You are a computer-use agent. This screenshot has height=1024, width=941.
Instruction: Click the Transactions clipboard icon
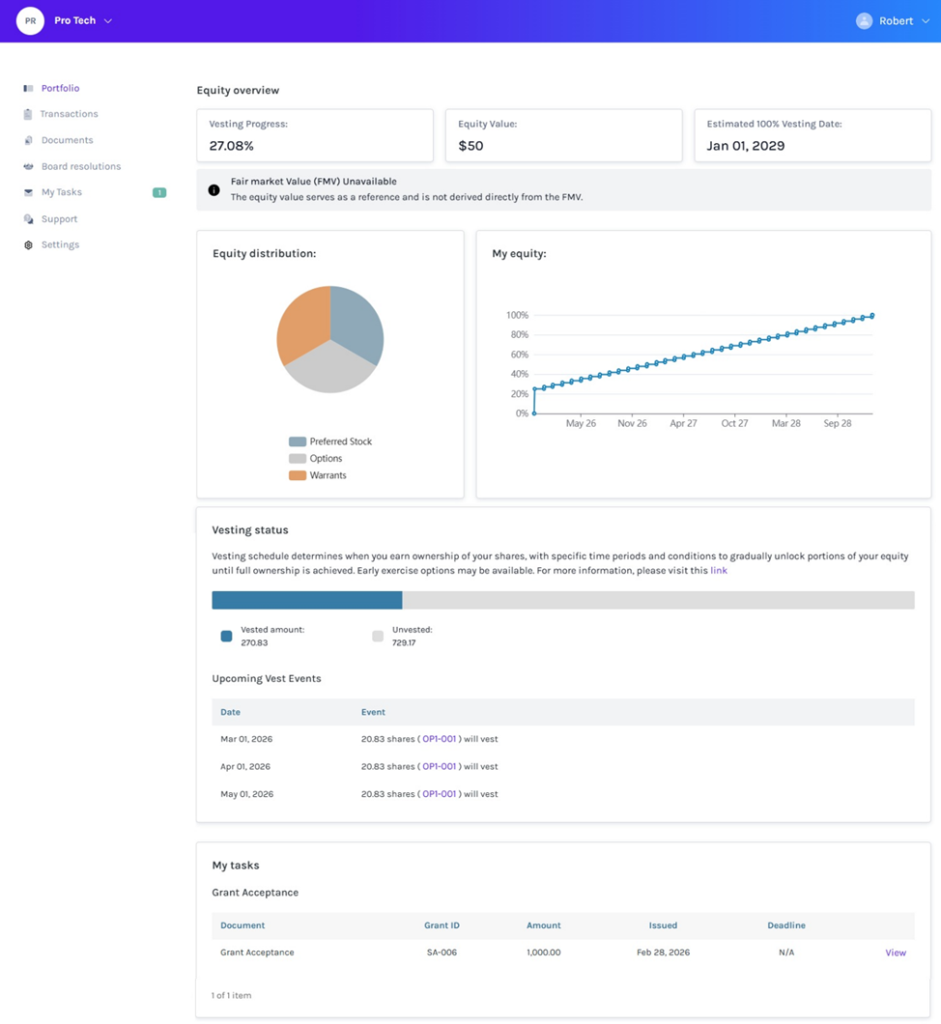coord(28,114)
